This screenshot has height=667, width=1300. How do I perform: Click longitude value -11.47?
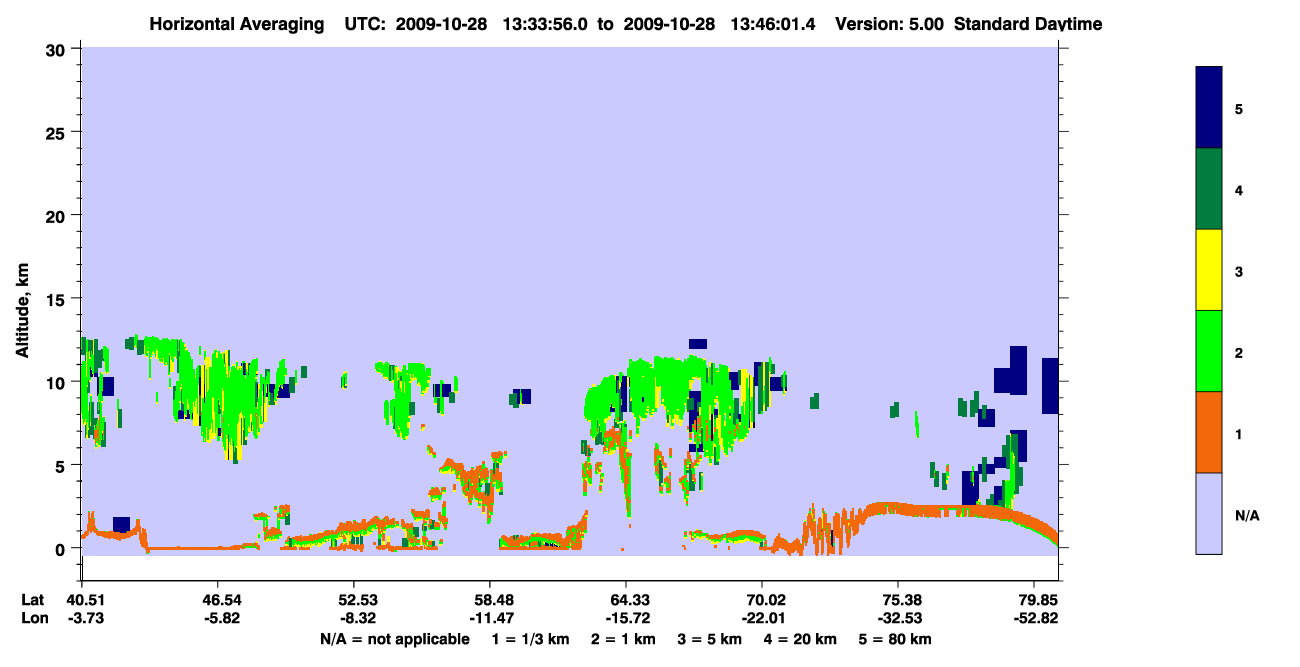[x=490, y=618]
